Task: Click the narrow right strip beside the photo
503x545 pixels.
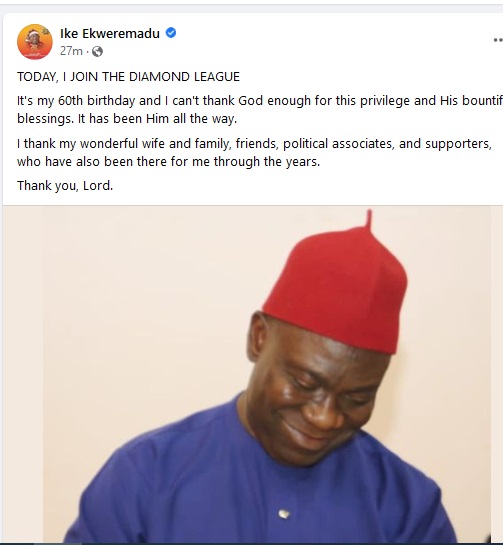Action: click(497, 374)
